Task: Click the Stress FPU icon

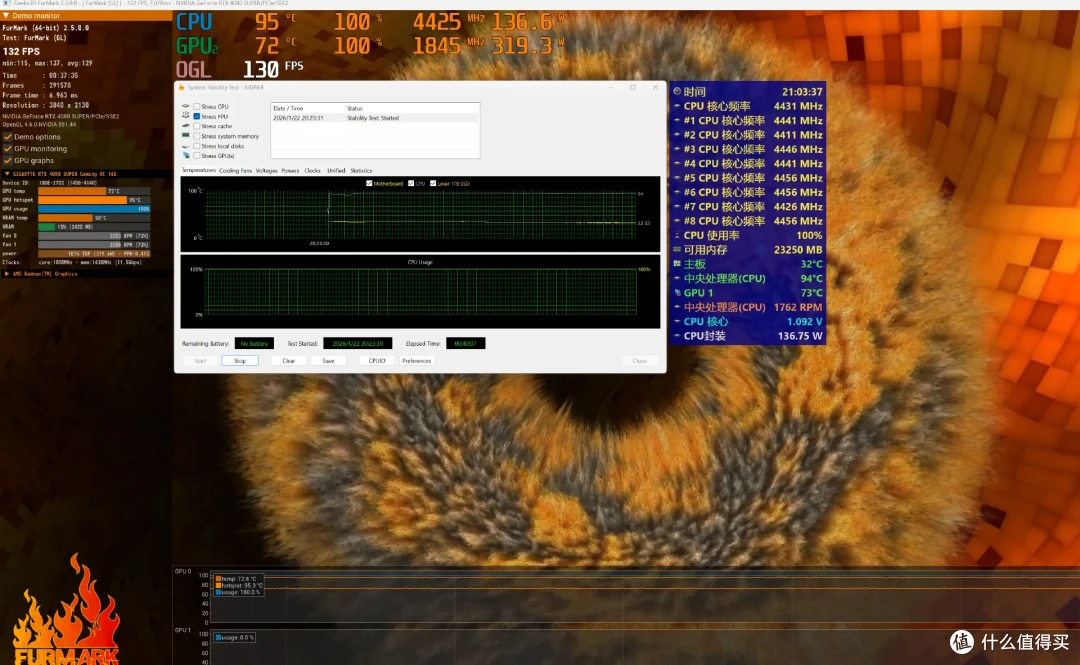Action: (186, 116)
